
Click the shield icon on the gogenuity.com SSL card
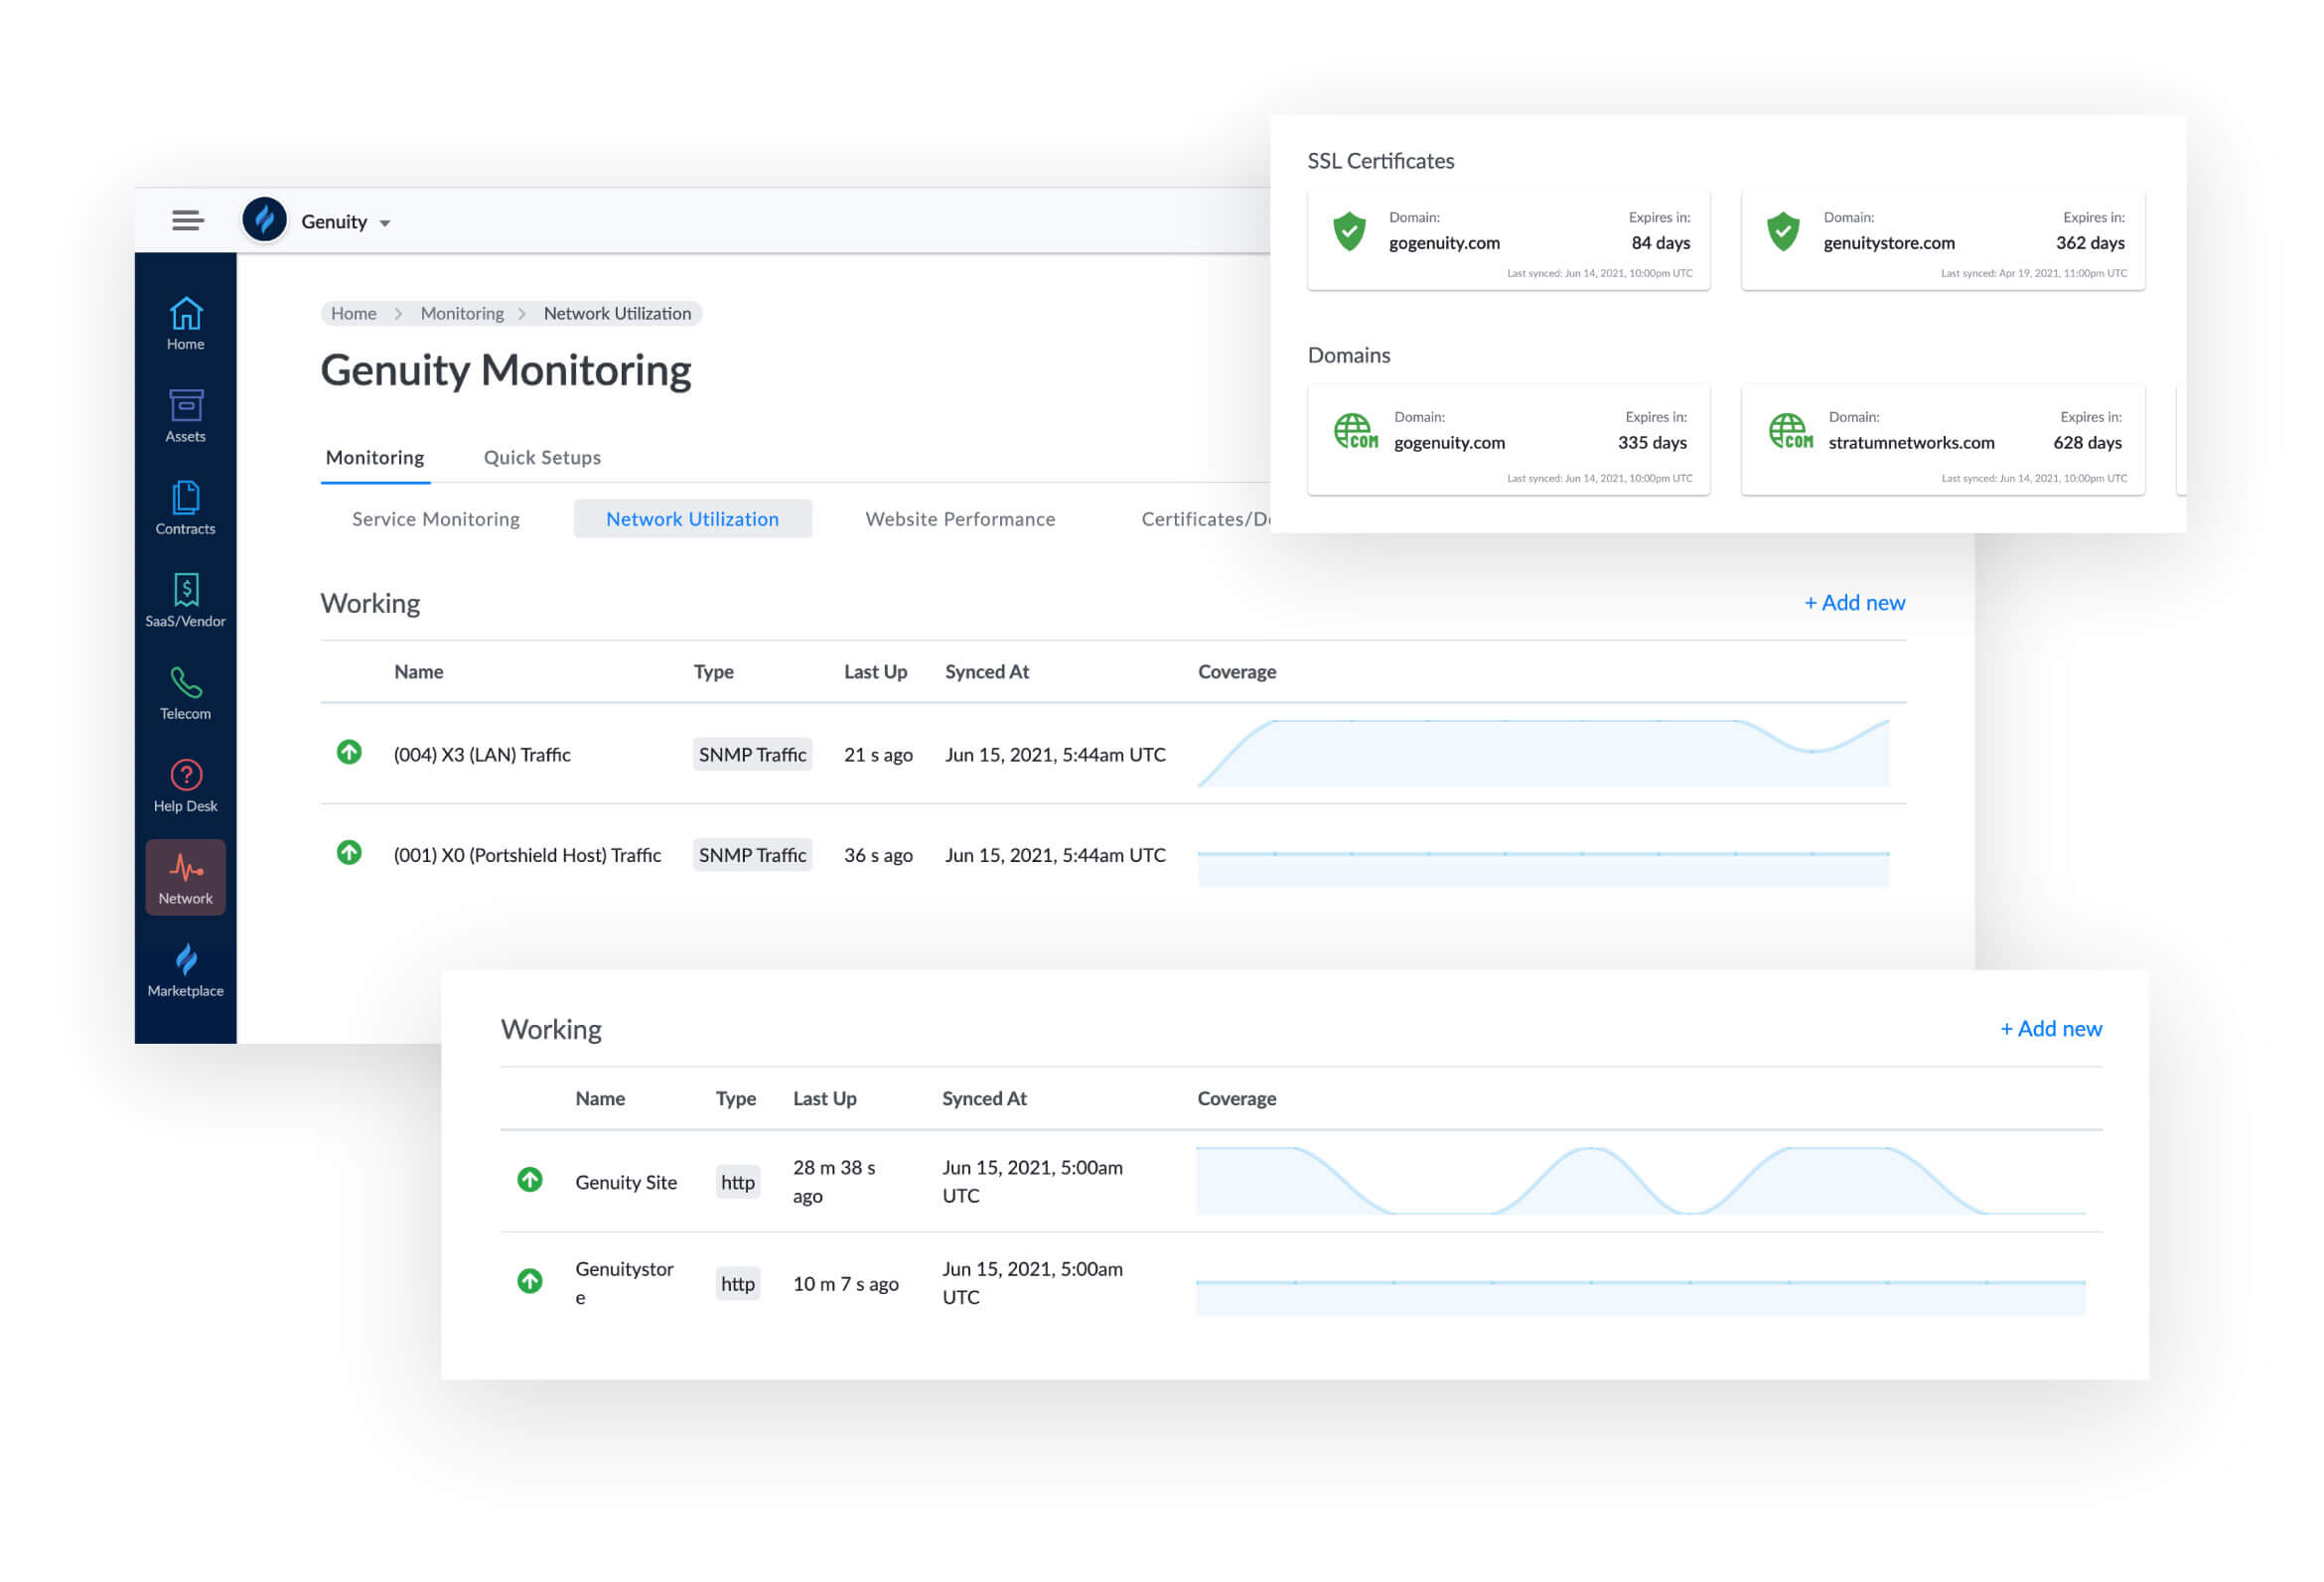point(1349,232)
